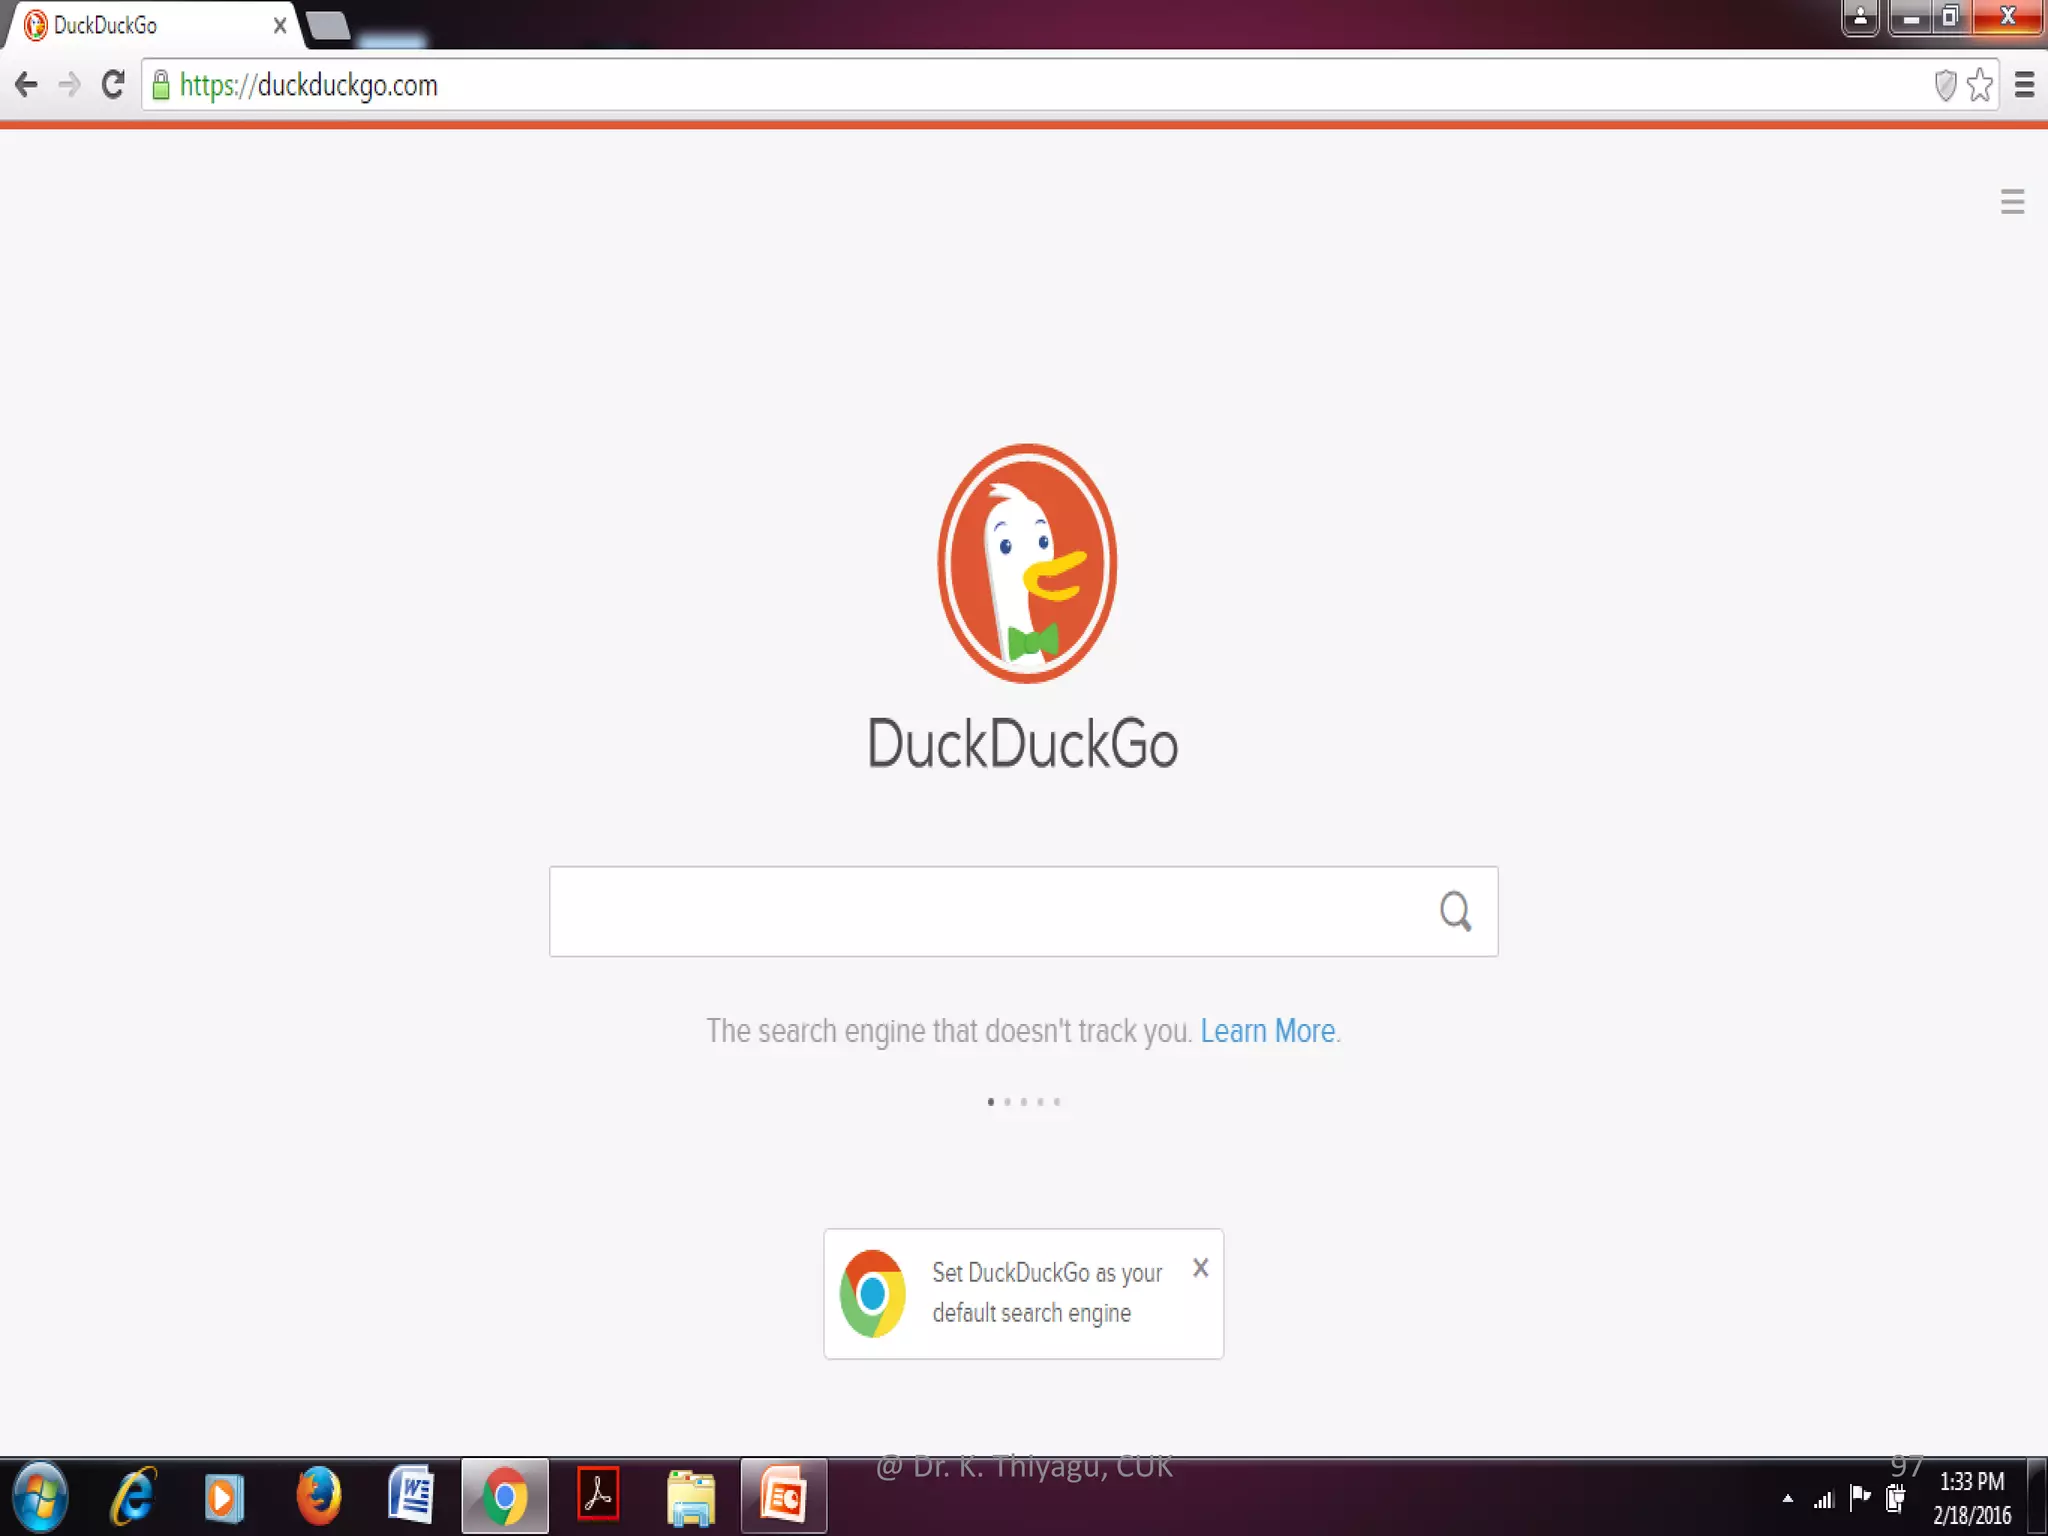This screenshot has width=2048, height=1536.
Task: Open Firefox from the taskbar
Action: (x=318, y=1496)
